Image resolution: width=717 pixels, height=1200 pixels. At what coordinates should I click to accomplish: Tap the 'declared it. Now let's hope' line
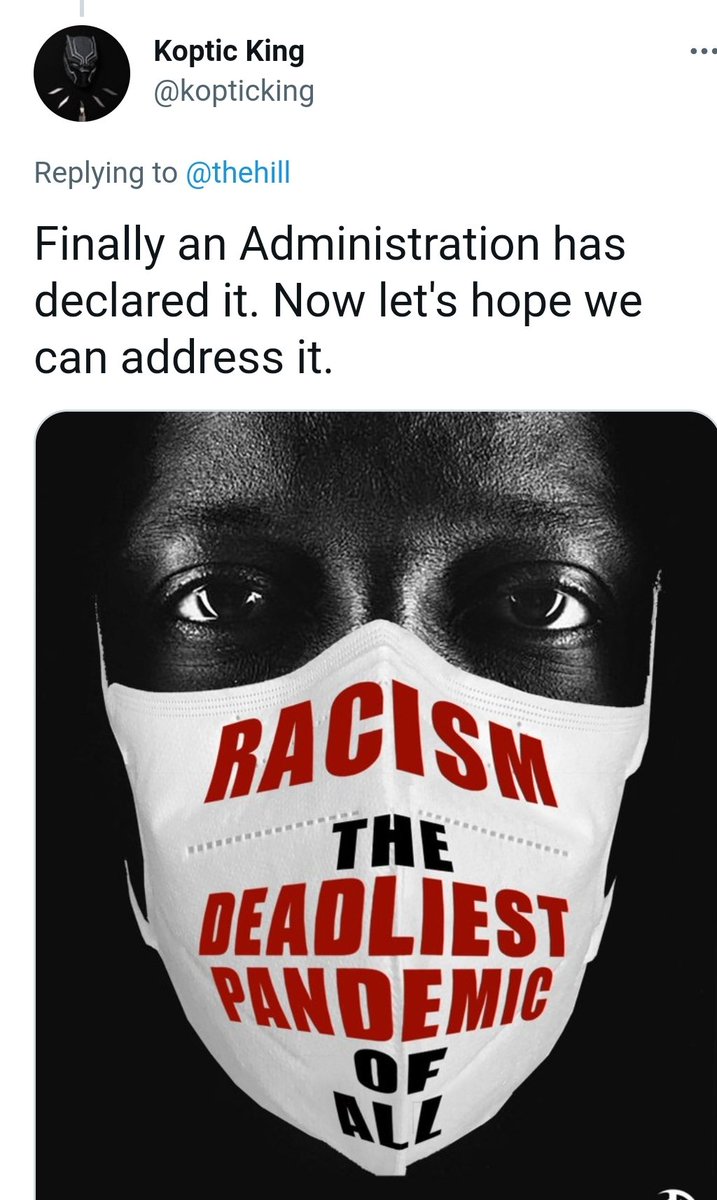pos(338,301)
